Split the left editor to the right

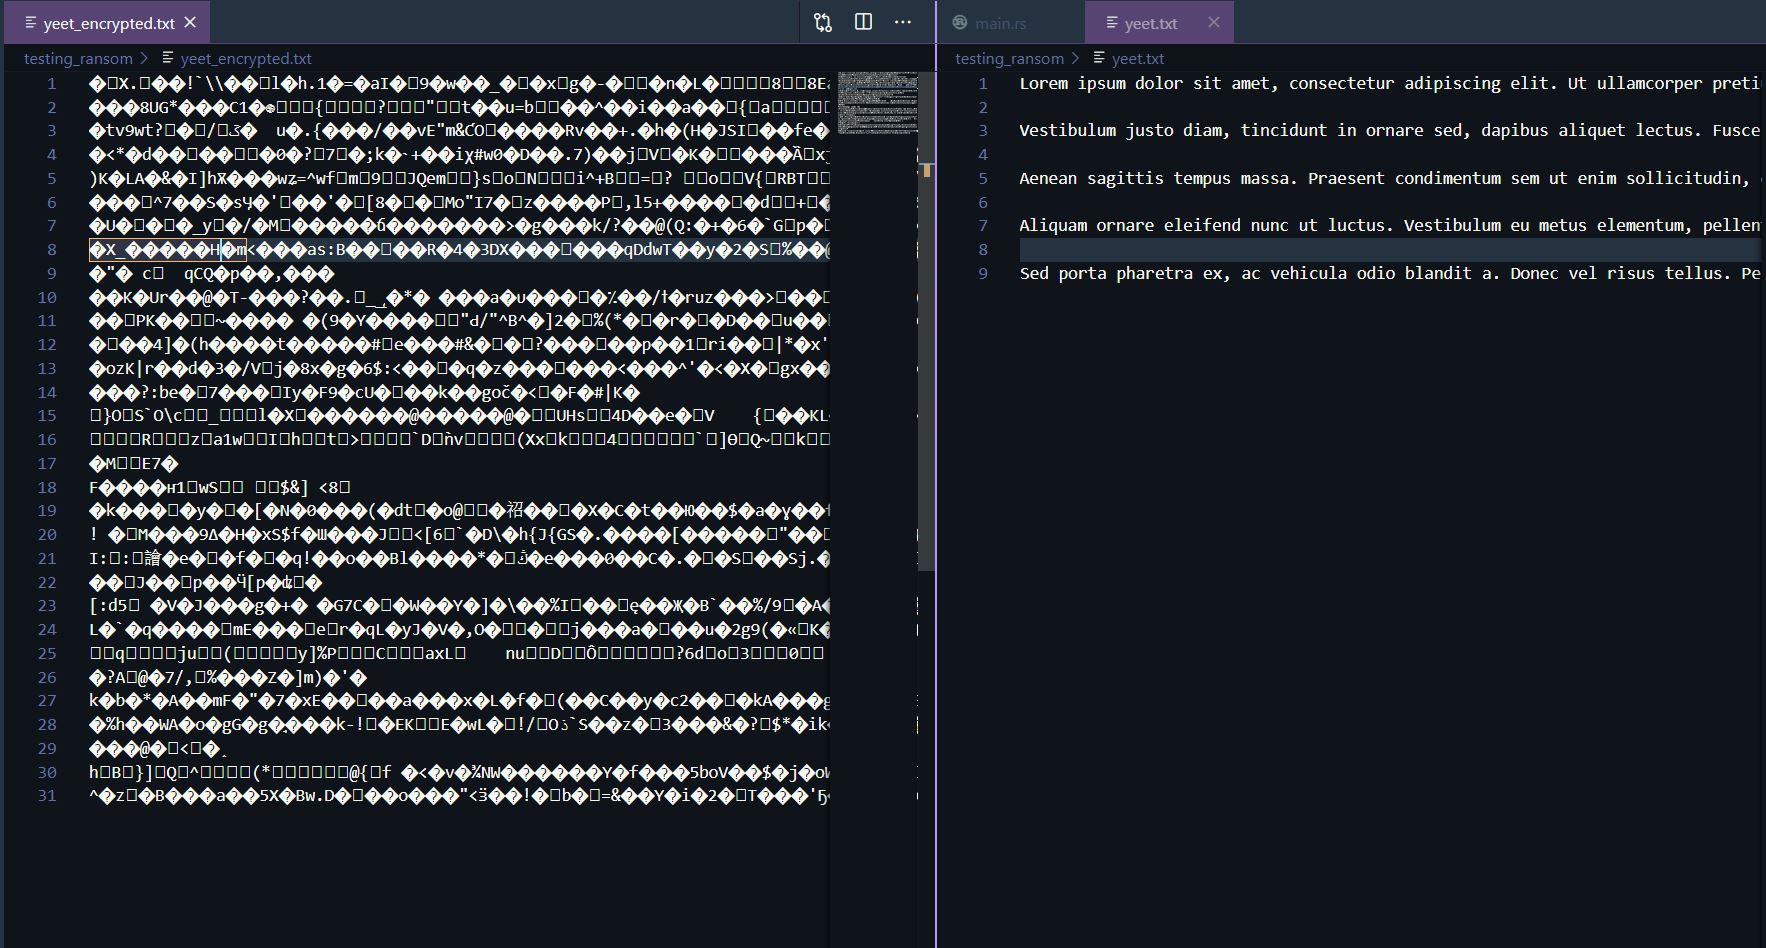864,22
